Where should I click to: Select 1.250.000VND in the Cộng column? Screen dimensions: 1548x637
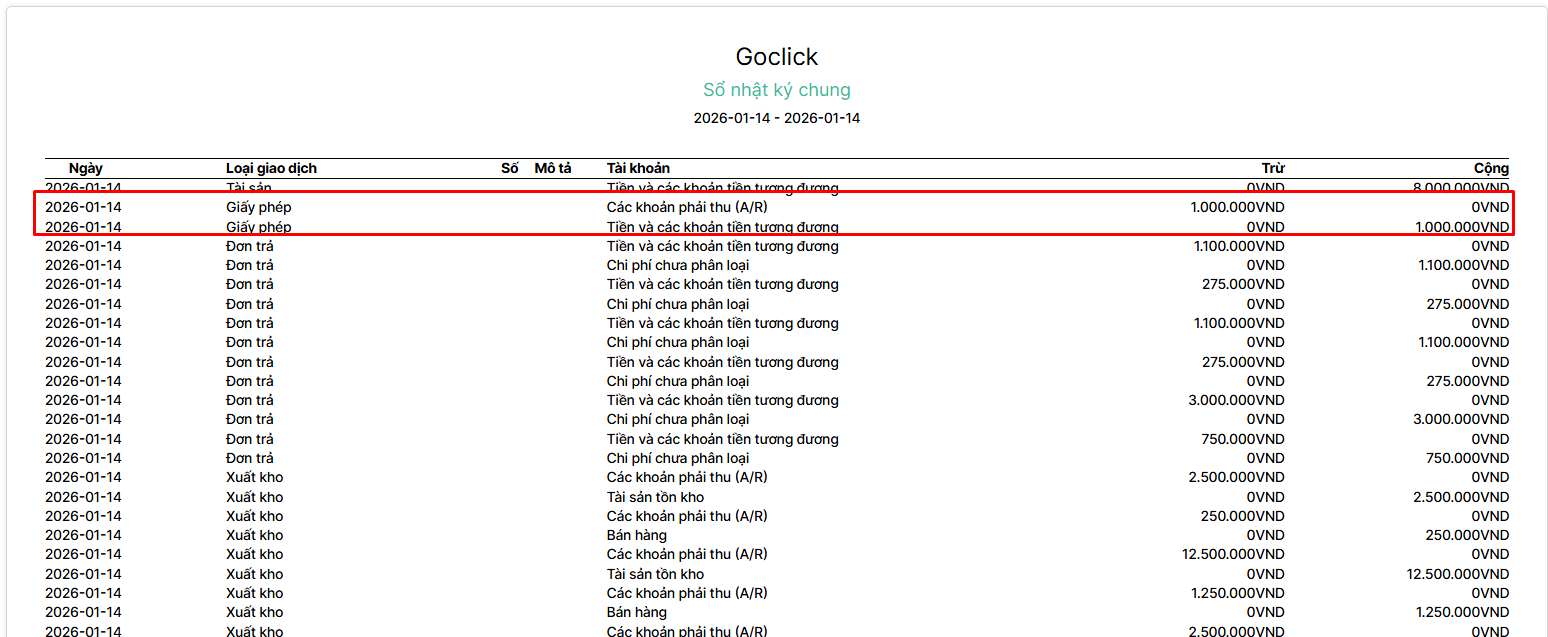click(1461, 612)
